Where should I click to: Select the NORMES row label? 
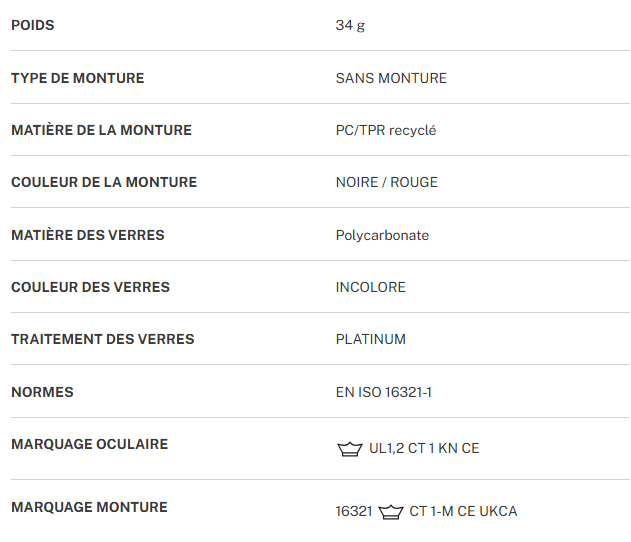point(42,392)
